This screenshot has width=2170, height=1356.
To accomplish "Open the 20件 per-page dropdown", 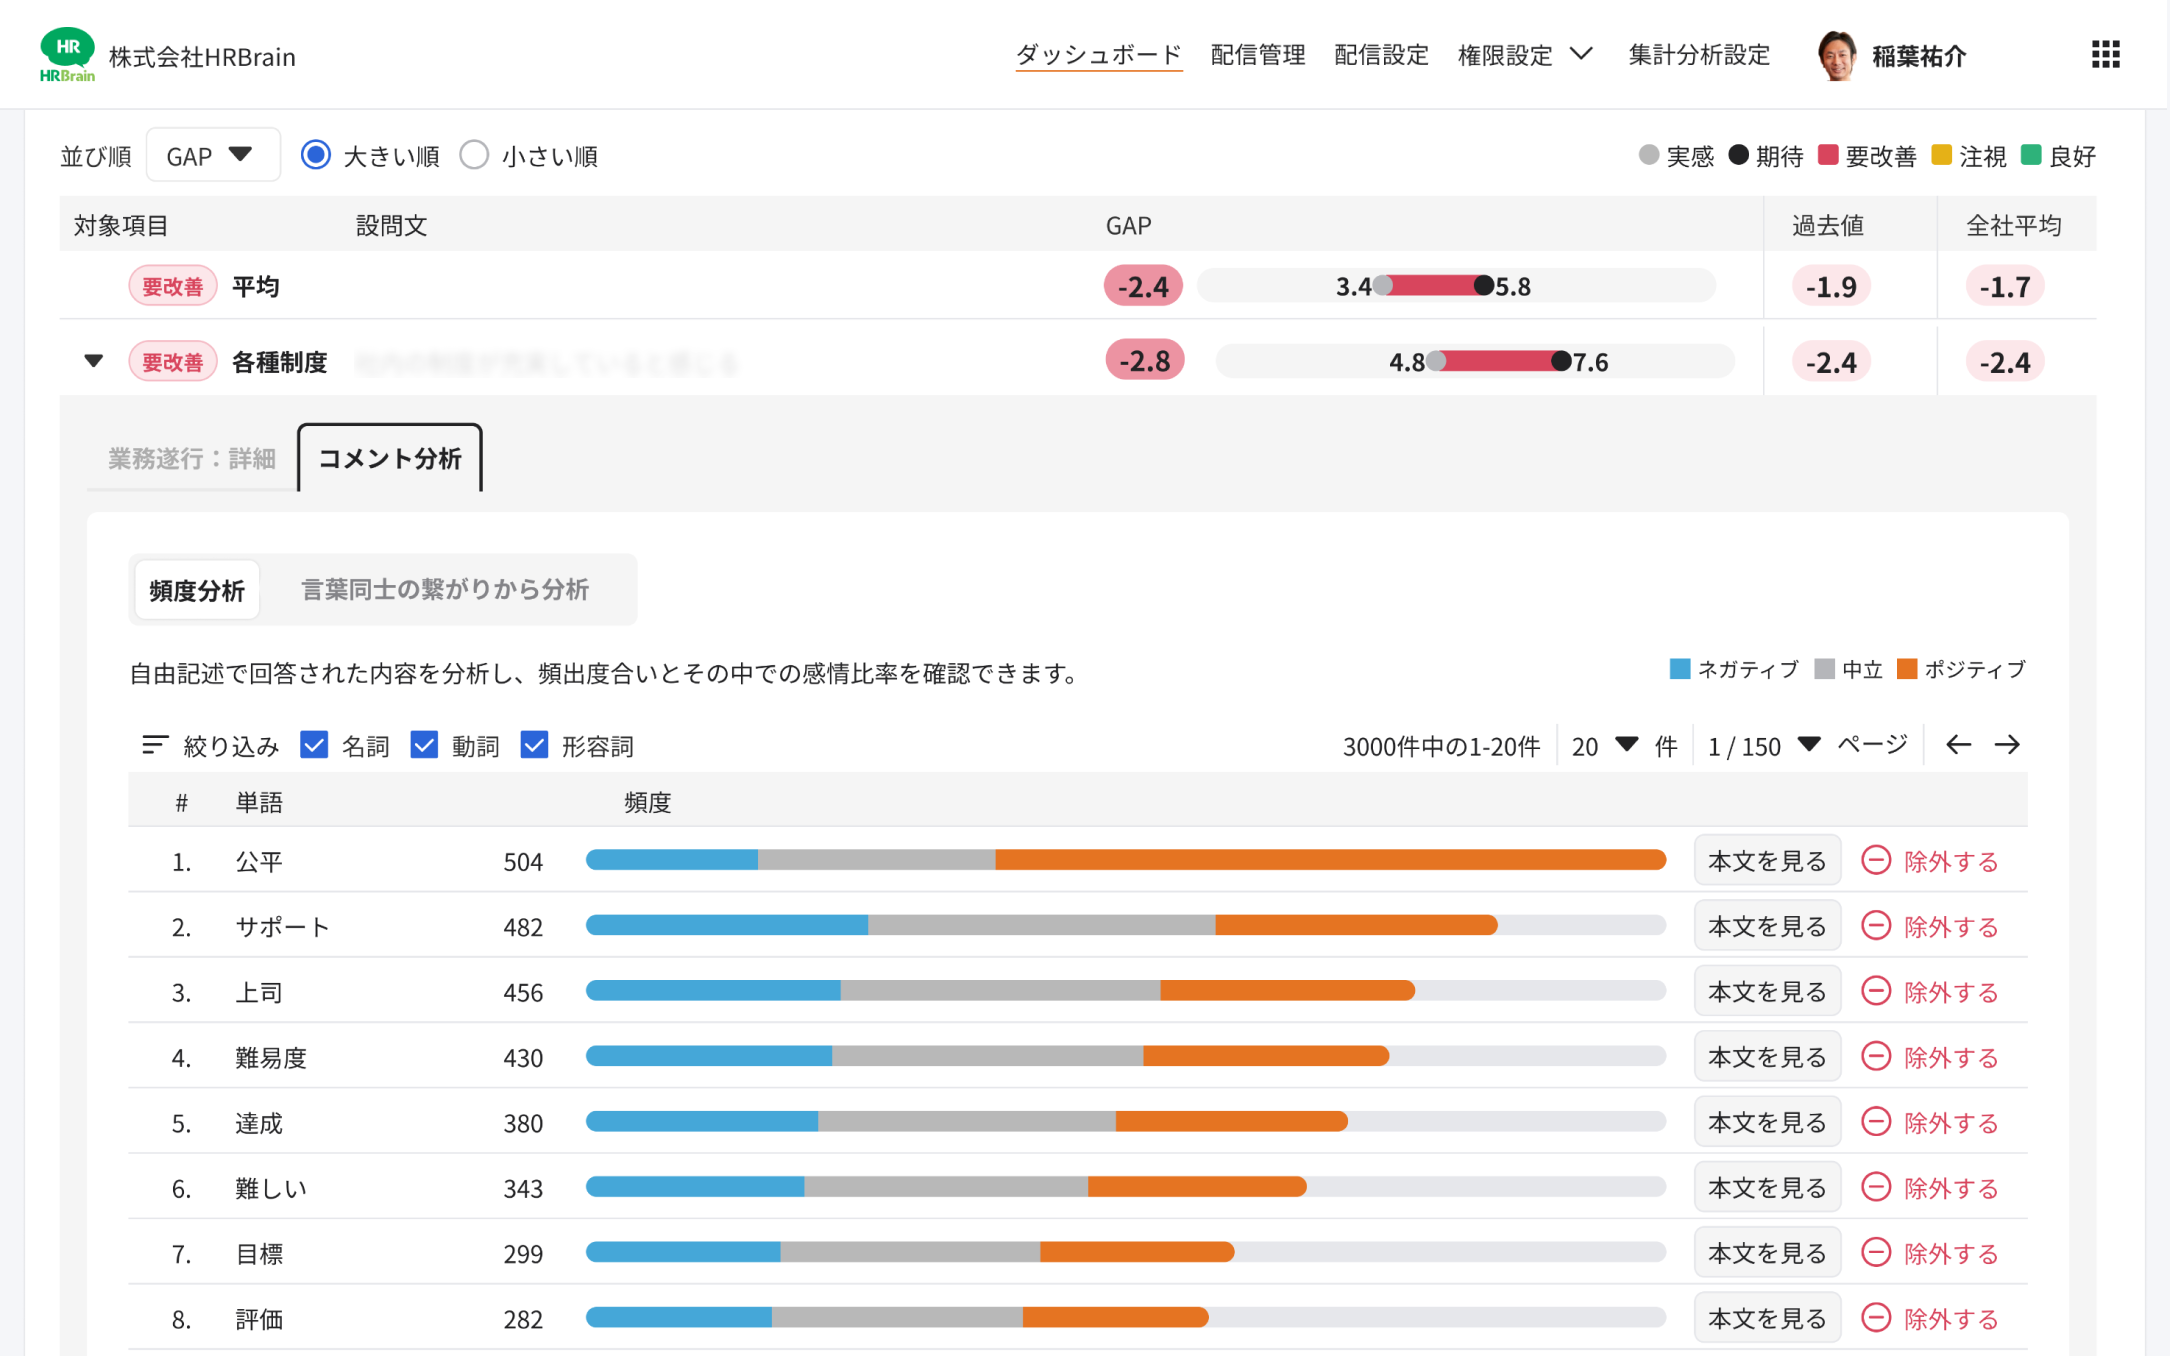I will click(1604, 746).
